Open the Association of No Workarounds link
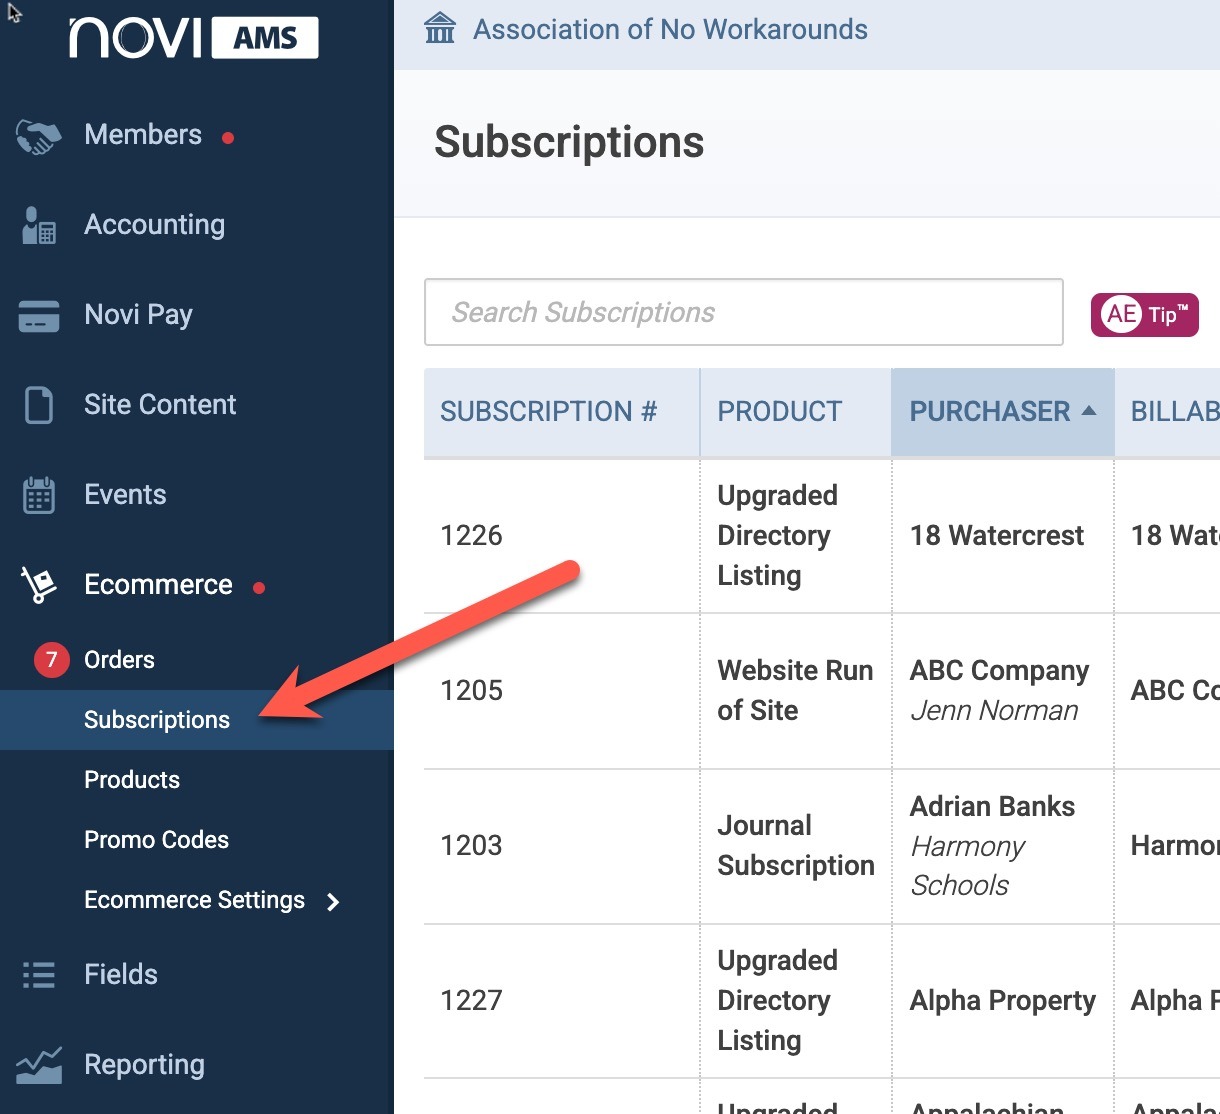This screenshot has width=1220, height=1114. [x=670, y=29]
